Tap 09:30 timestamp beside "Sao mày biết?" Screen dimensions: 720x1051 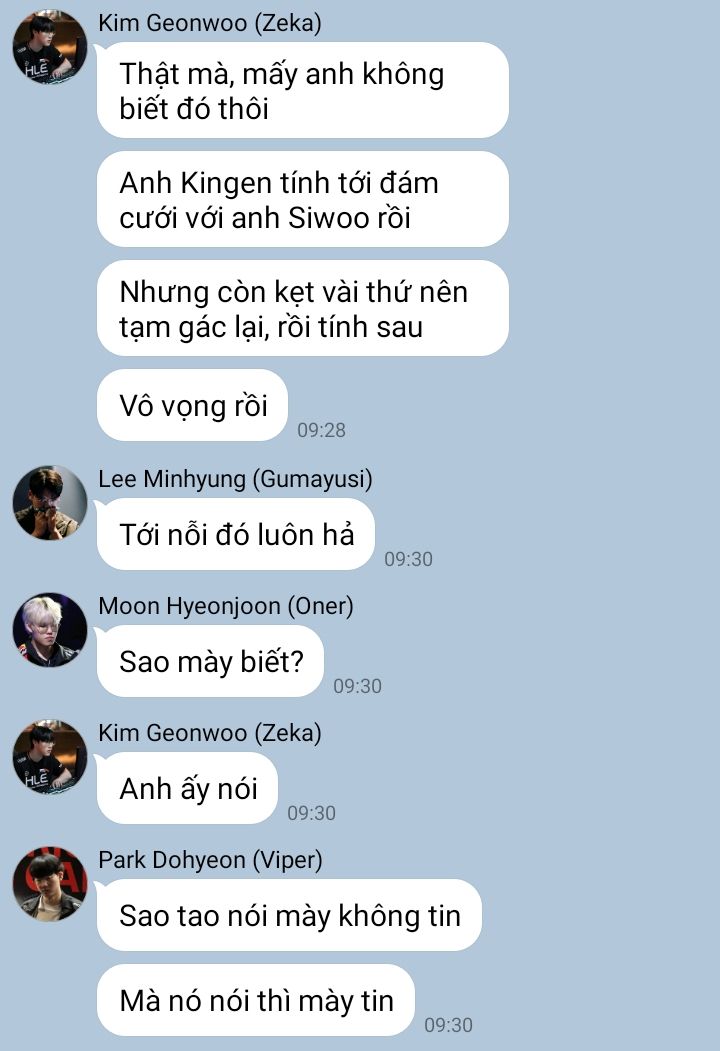[358, 686]
